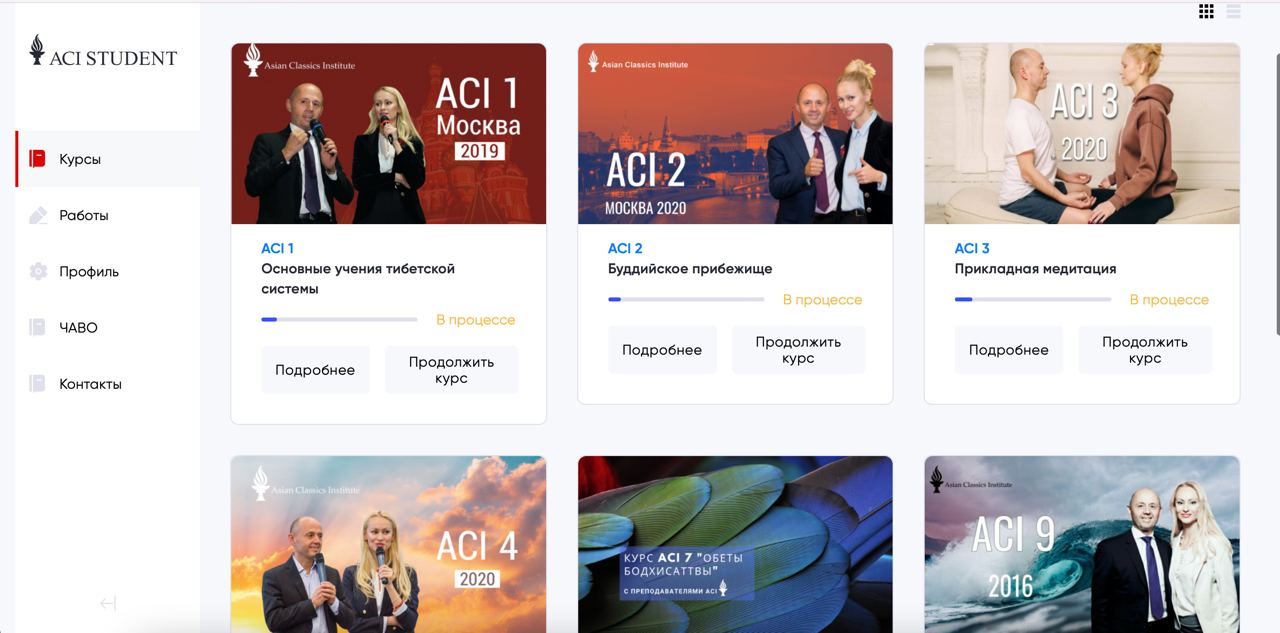The height and width of the screenshot is (633, 1280).
Task: Click the ACI STUDENT logo
Action: click(x=103, y=52)
